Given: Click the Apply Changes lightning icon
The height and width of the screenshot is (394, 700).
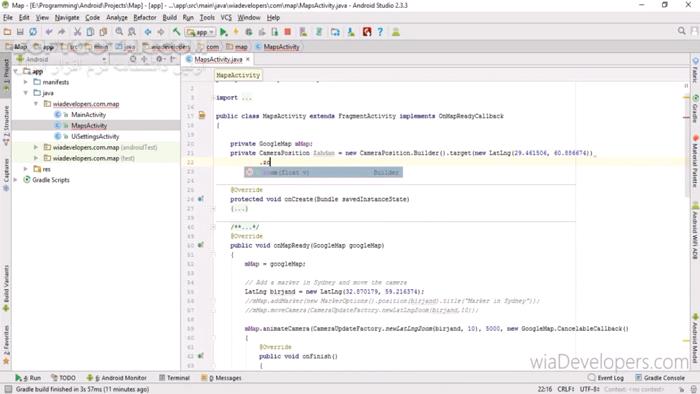Looking at the screenshot, I should pos(236,32).
